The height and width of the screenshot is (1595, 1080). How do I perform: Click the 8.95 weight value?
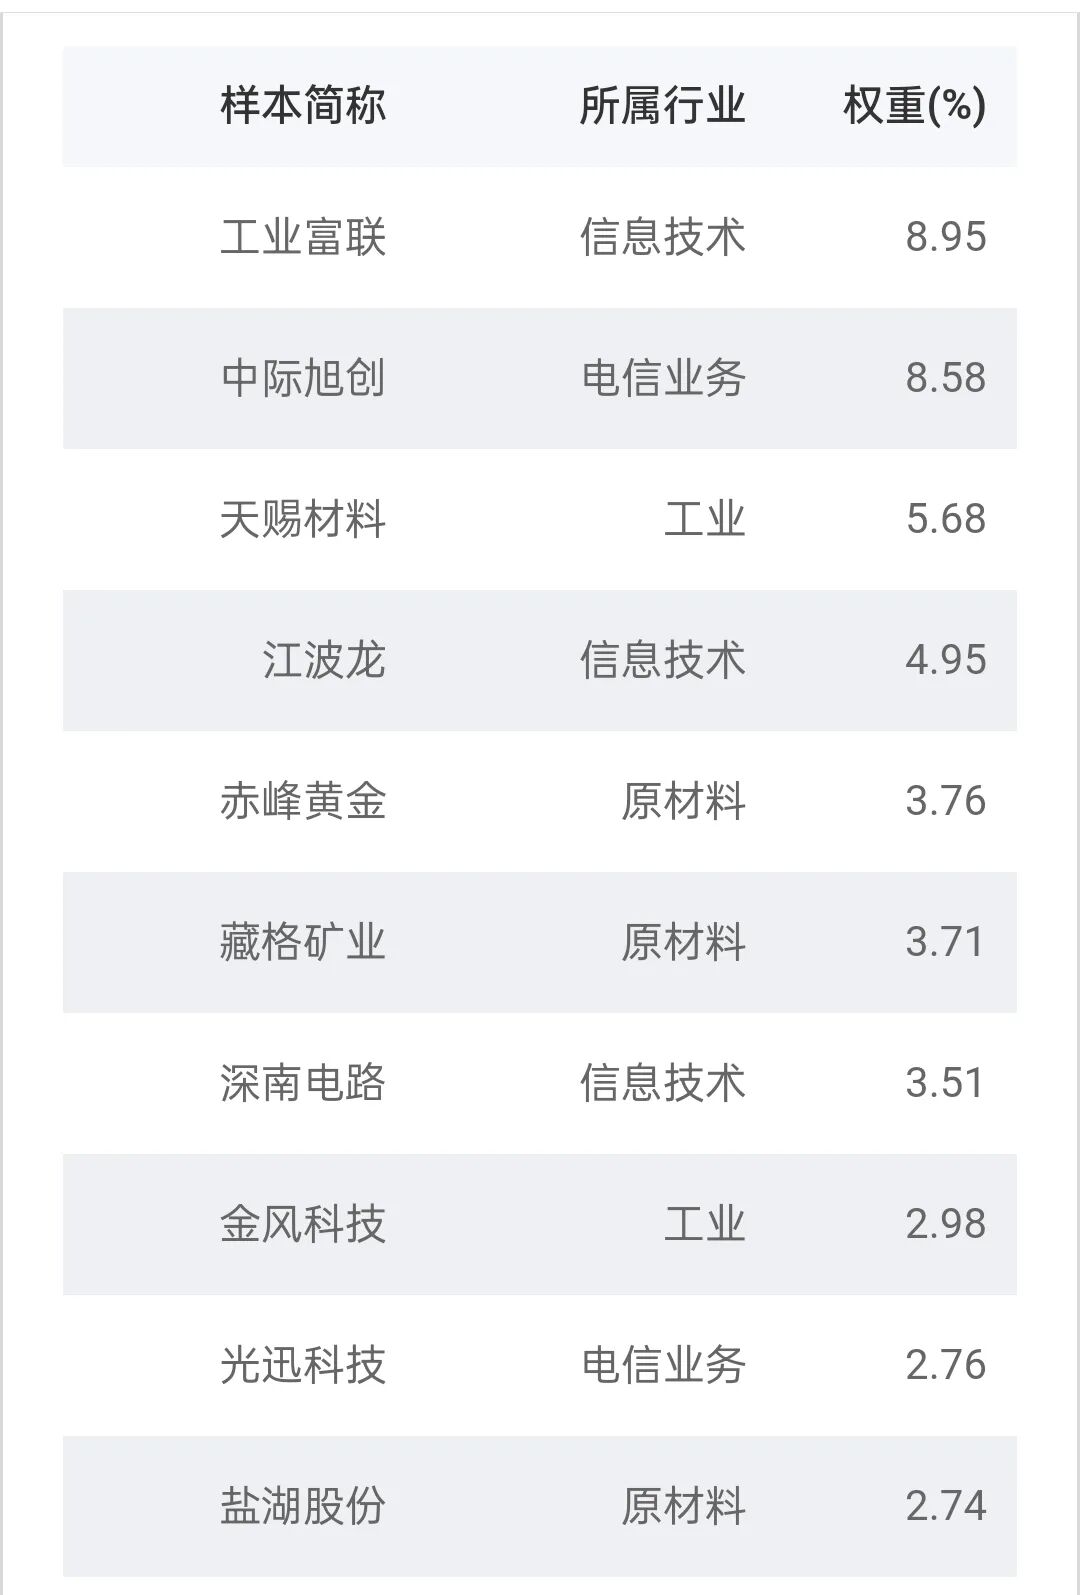click(x=946, y=237)
